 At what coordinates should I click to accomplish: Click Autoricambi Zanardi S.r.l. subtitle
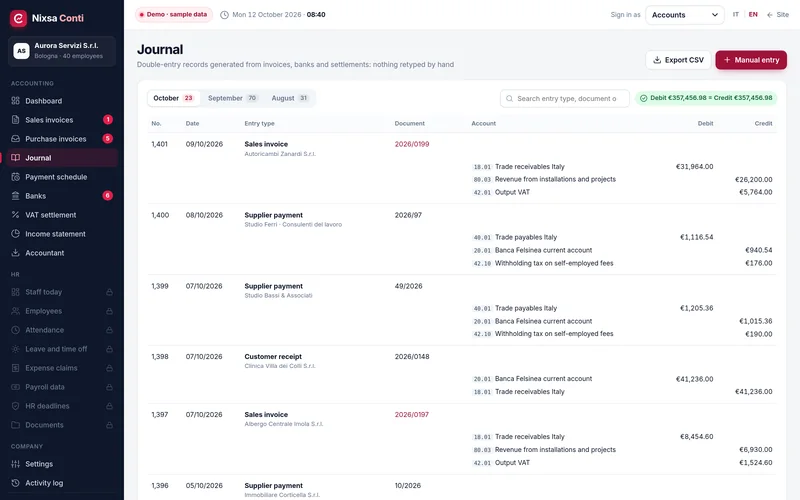click(x=280, y=154)
